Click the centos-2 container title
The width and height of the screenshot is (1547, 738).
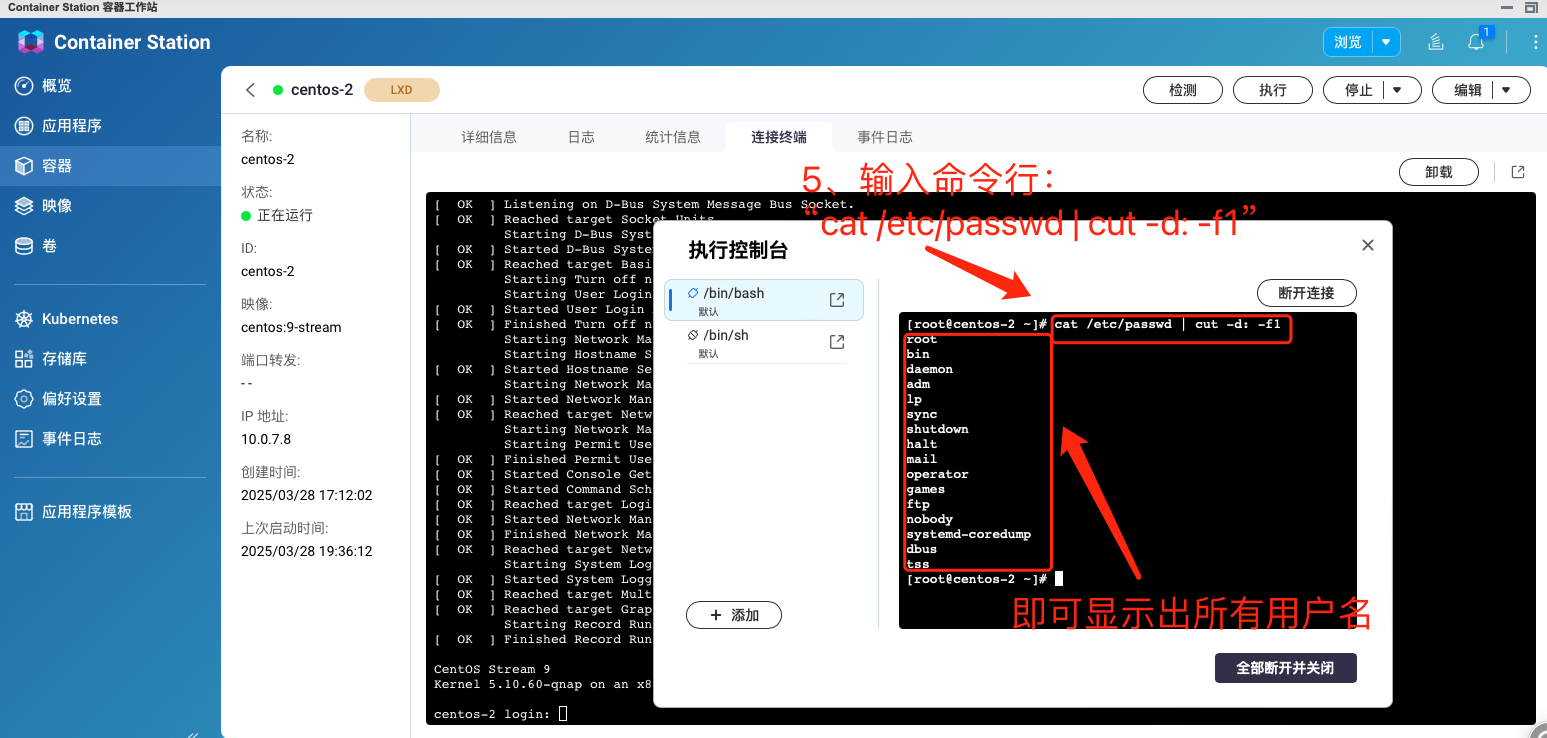(322, 90)
